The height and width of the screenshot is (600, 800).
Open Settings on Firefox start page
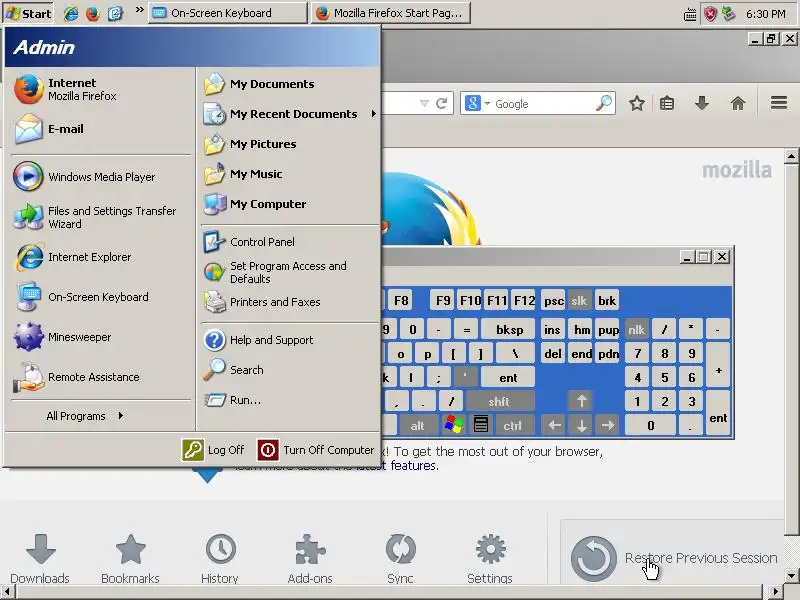[x=490, y=559]
